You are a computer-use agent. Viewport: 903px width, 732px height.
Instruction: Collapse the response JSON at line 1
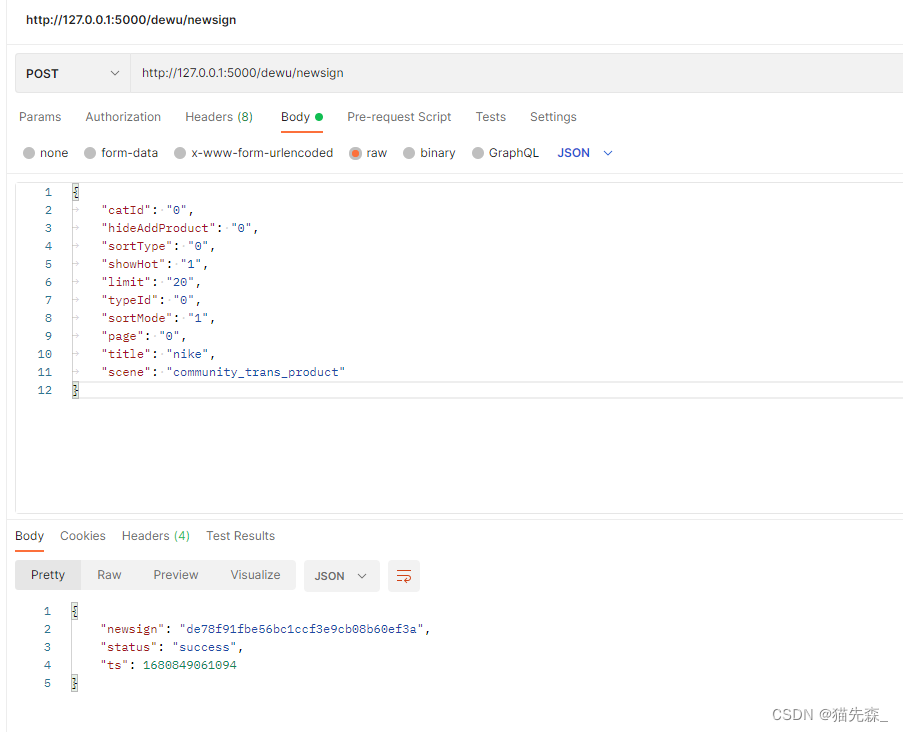click(74, 610)
